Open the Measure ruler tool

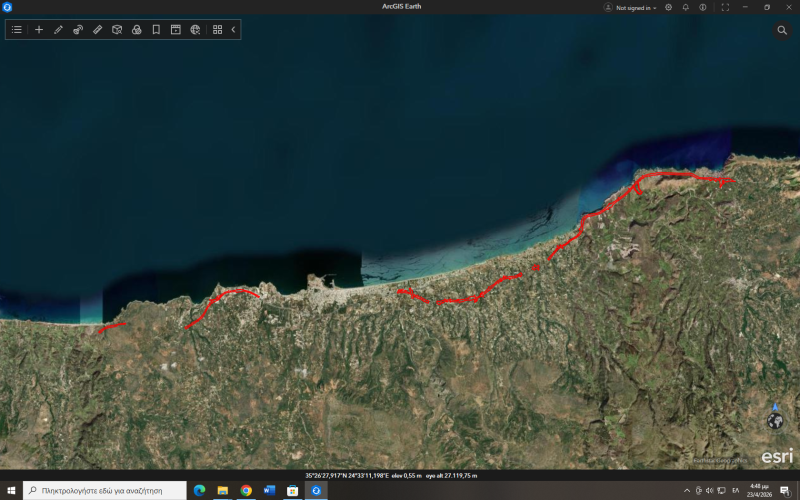(x=97, y=30)
